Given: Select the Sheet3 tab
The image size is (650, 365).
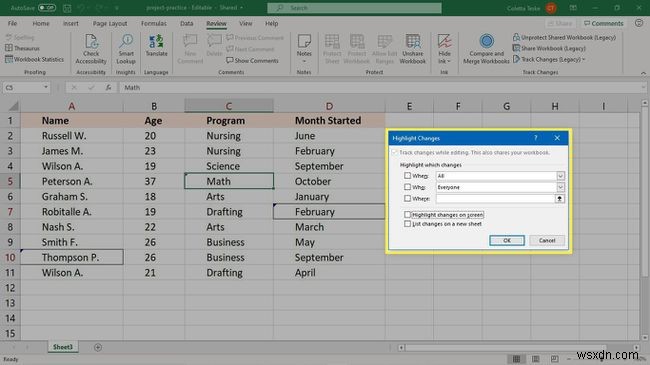Looking at the screenshot, I should coord(63,347).
